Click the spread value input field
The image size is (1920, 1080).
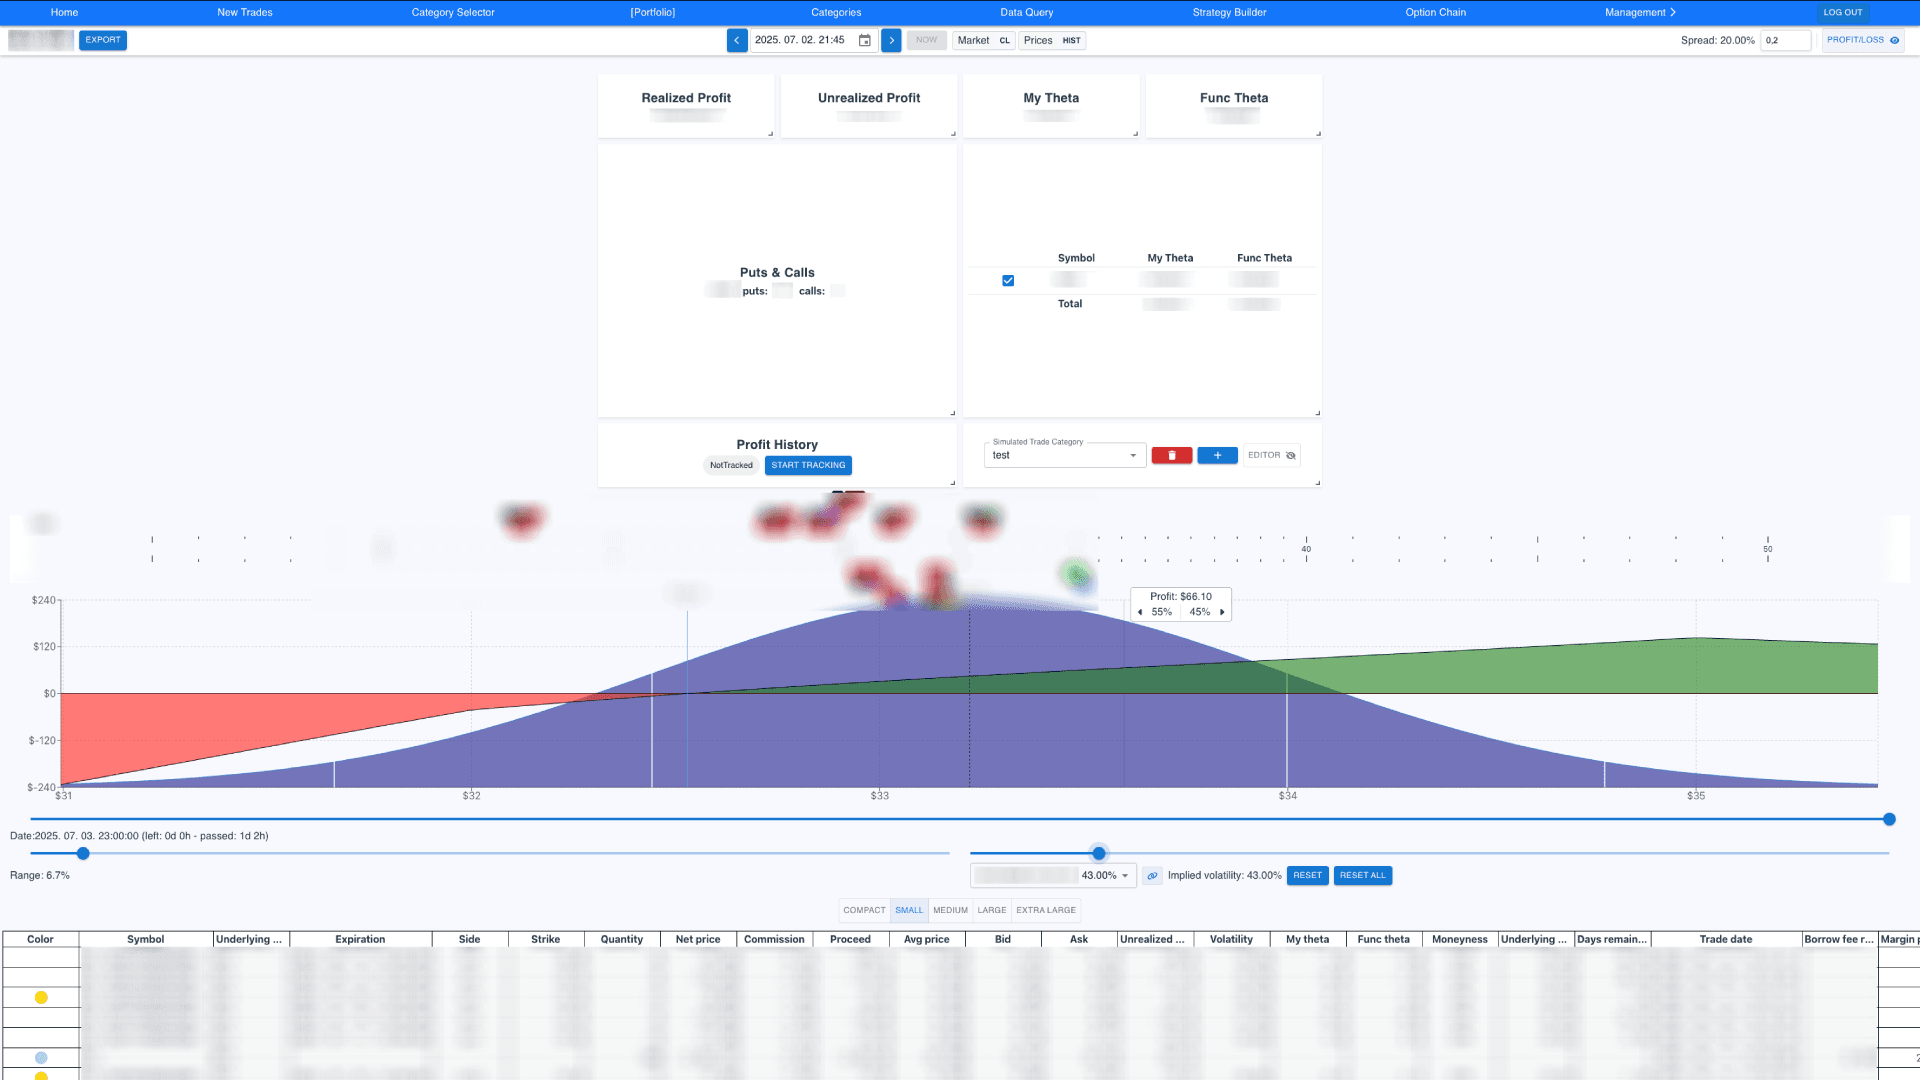click(1786, 40)
